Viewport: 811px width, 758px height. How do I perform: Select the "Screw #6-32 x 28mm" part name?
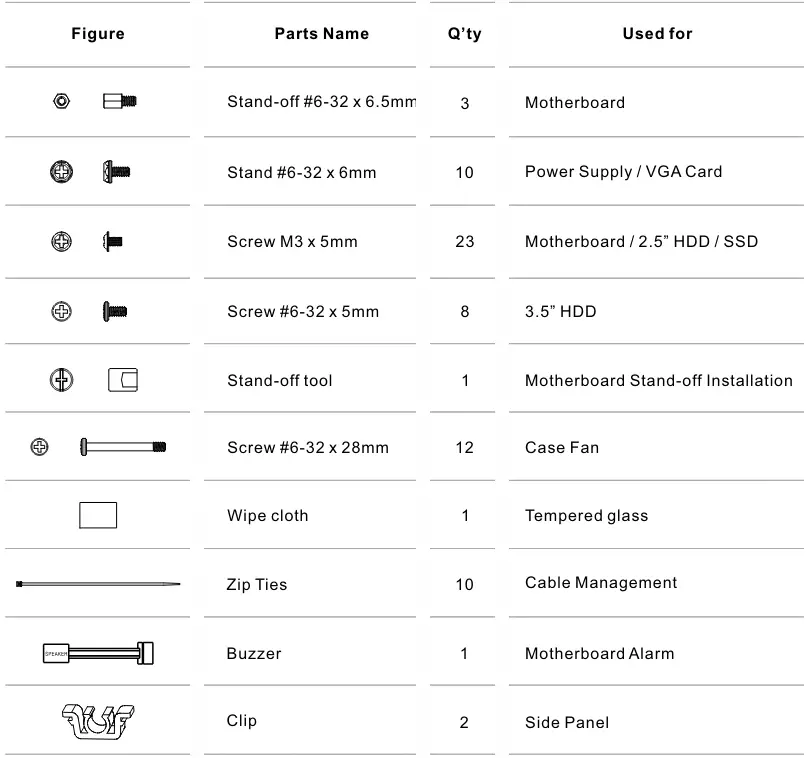coord(308,448)
